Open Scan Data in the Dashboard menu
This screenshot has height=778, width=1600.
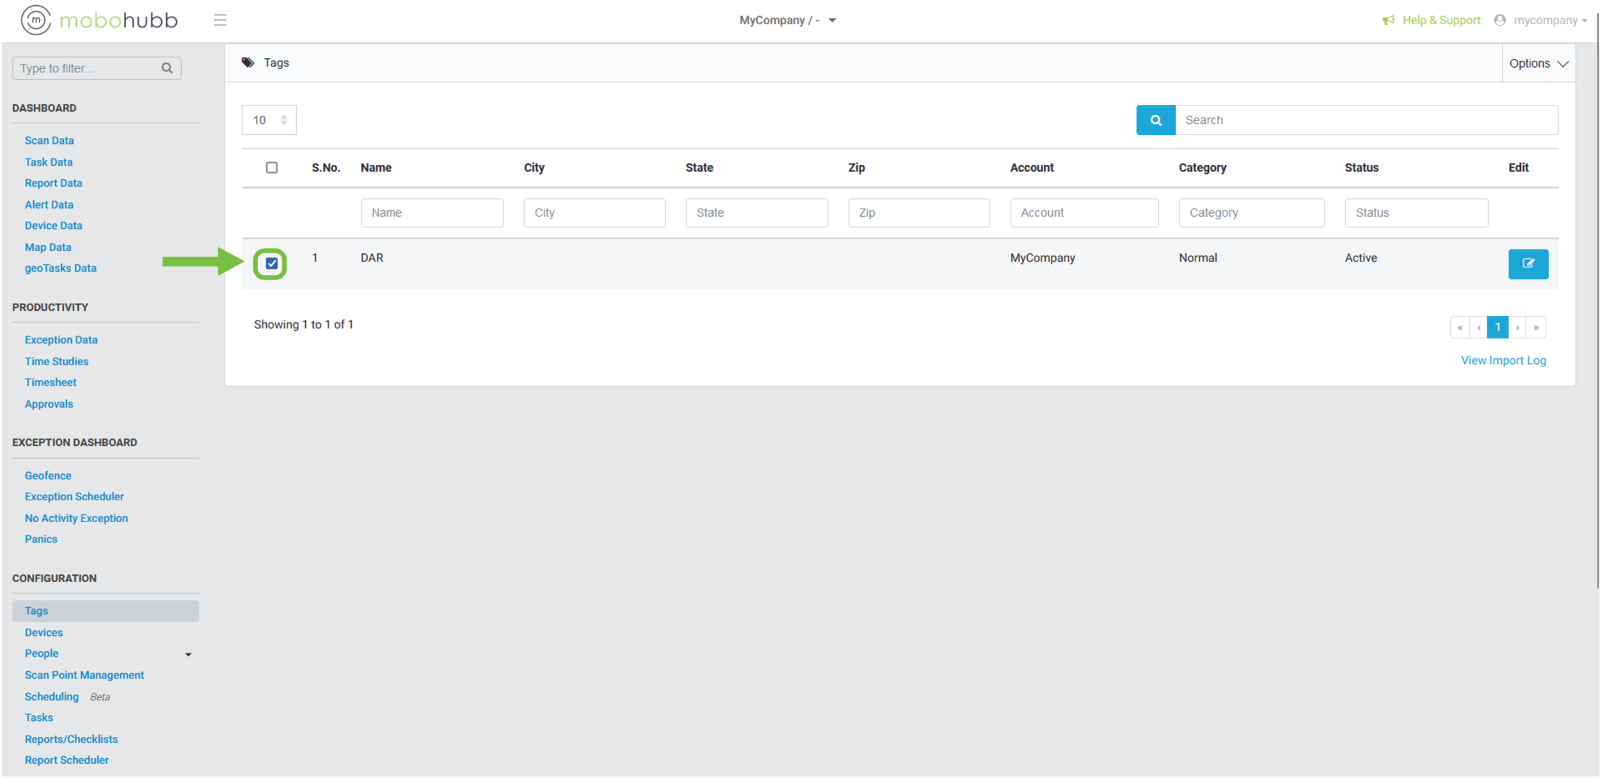49,141
